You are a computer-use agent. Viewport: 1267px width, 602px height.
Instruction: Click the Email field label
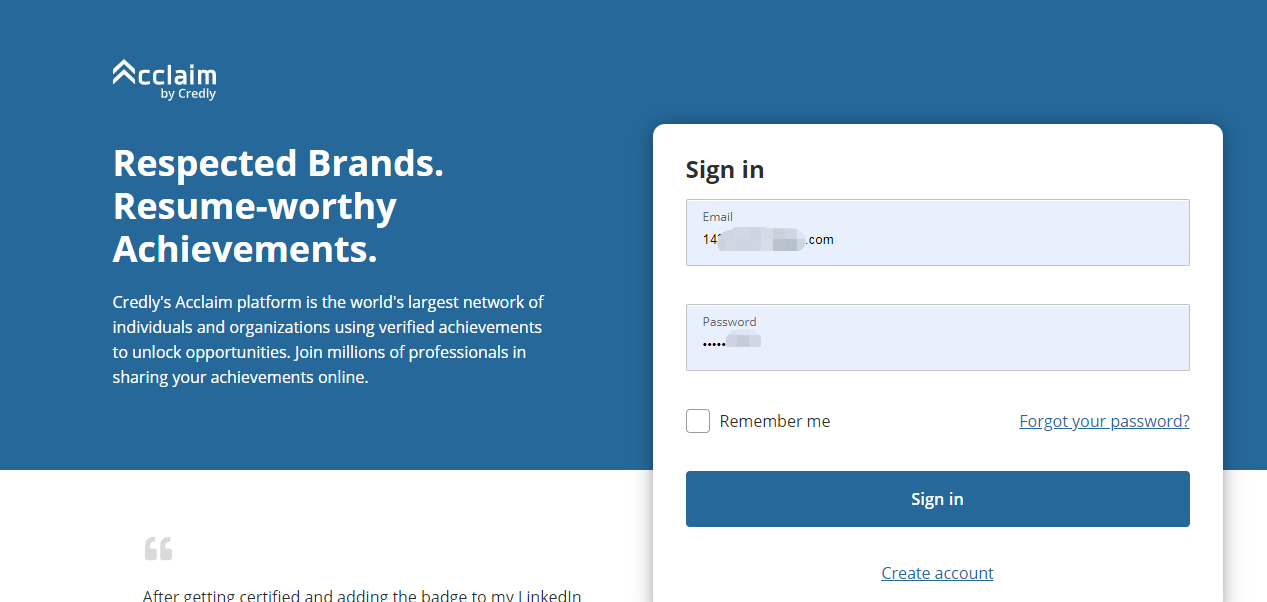click(718, 217)
